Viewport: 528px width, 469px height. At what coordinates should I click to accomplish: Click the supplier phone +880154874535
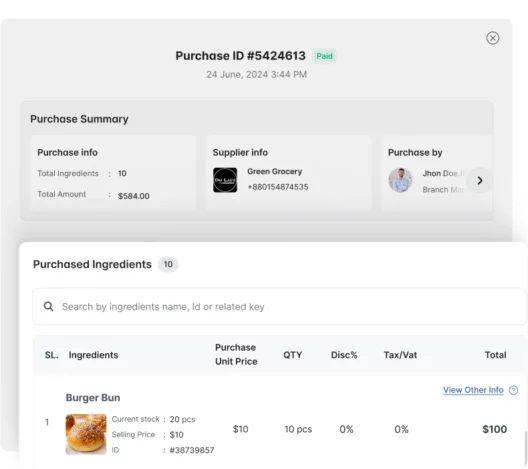point(278,187)
